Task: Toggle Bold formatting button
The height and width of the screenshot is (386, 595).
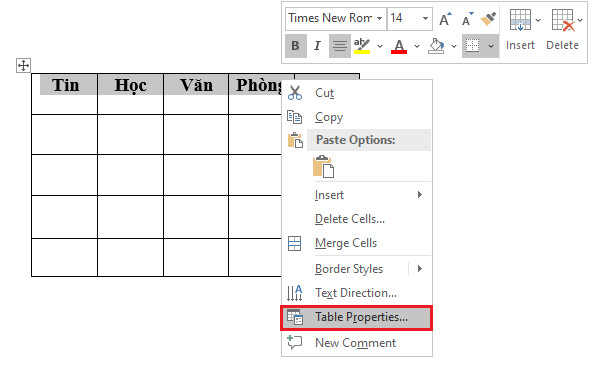Action: point(296,46)
